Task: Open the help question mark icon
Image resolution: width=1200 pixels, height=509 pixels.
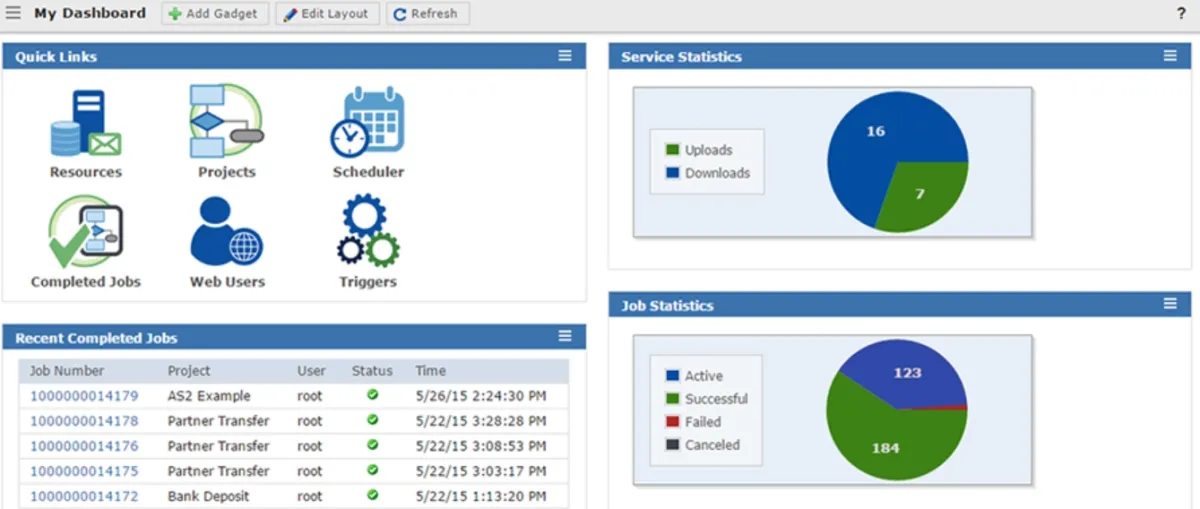Action: point(1181,14)
